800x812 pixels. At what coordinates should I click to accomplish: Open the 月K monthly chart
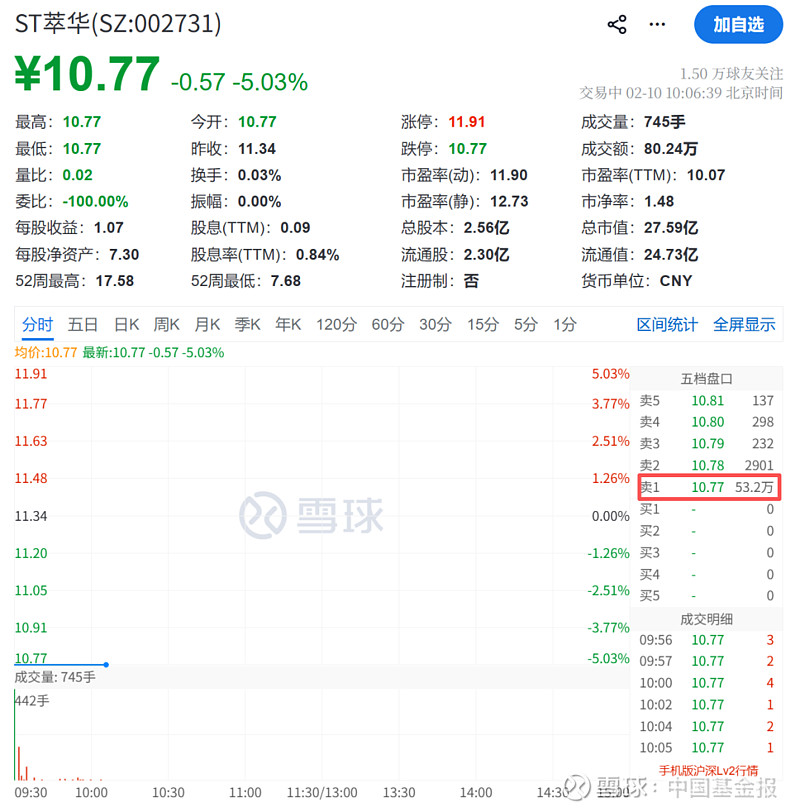206,325
